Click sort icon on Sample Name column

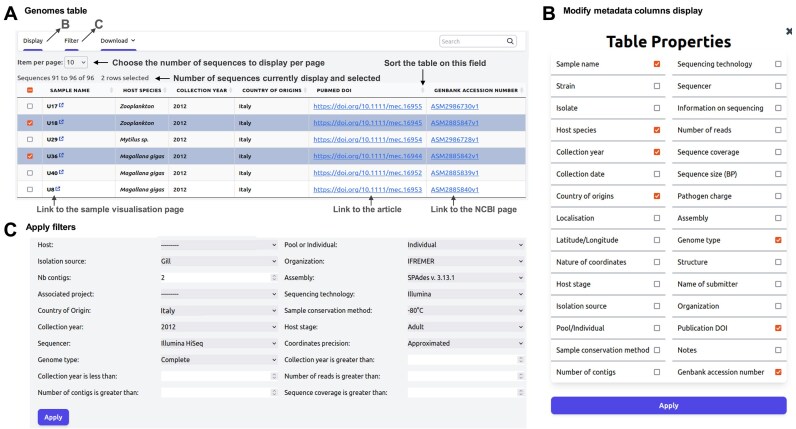point(111,90)
